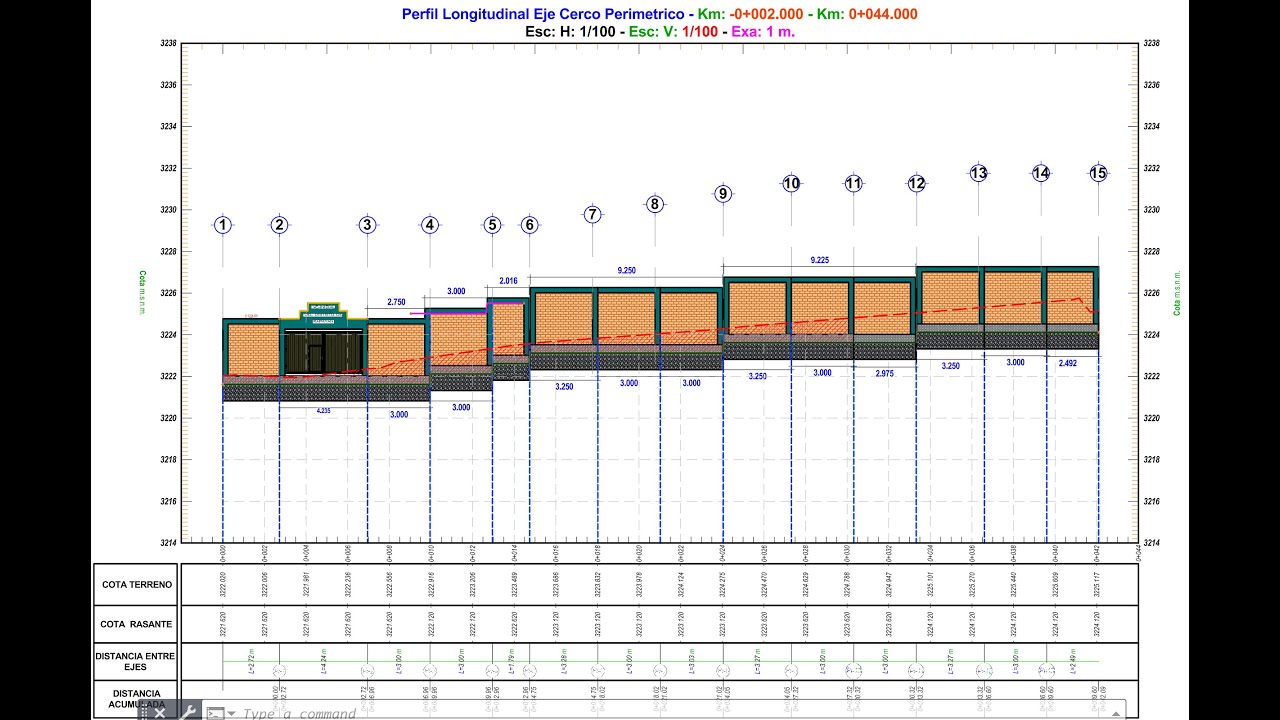Screen dimensions: 1280x720
Task: Pick axis bubble number 10
Action: pyautogui.click(x=791, y=183)
